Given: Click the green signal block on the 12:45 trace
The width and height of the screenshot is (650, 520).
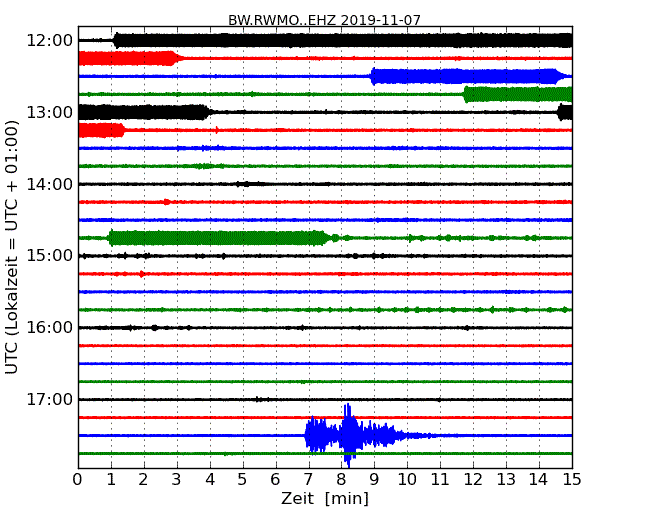Looking at the screenshot, I should tap(517, 94).
